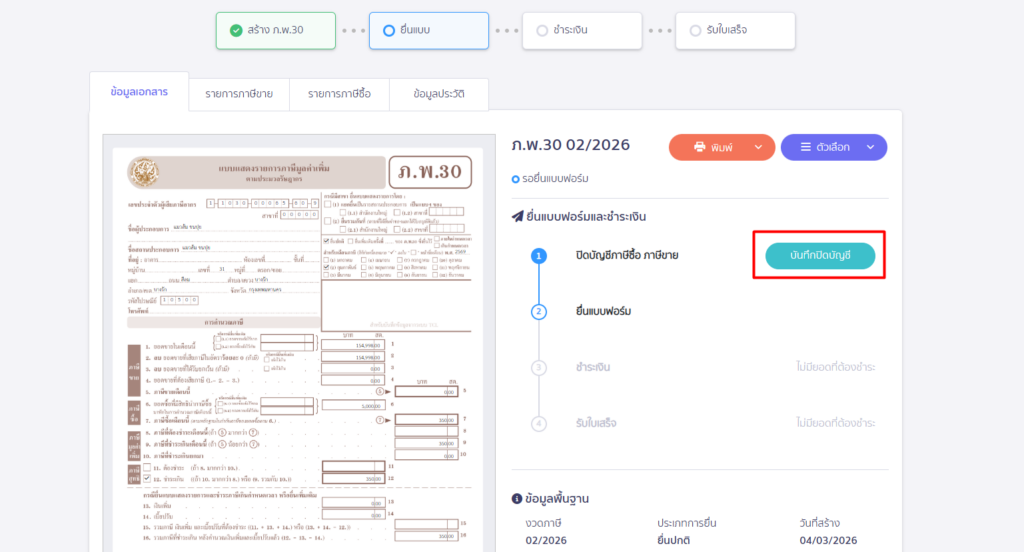This screenshot has width=1024, height=552.
Task: Open the ข้อมูลประวัติ tab
Action: pyautogui.click(x=439, y=94)
